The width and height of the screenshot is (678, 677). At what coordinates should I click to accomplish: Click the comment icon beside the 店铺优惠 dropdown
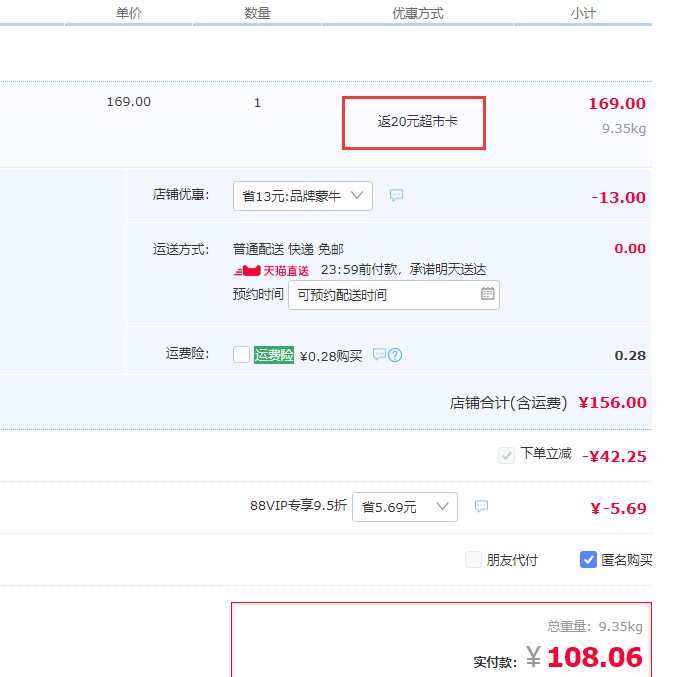(x=396, y=196)
